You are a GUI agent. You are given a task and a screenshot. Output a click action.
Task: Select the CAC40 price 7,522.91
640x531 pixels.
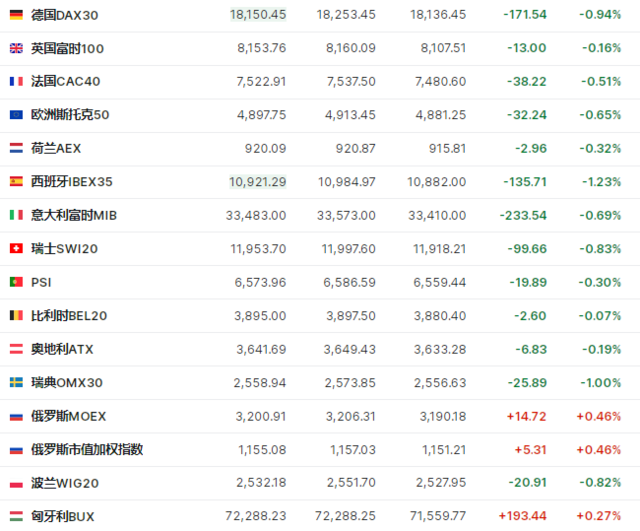pos(261,82)
